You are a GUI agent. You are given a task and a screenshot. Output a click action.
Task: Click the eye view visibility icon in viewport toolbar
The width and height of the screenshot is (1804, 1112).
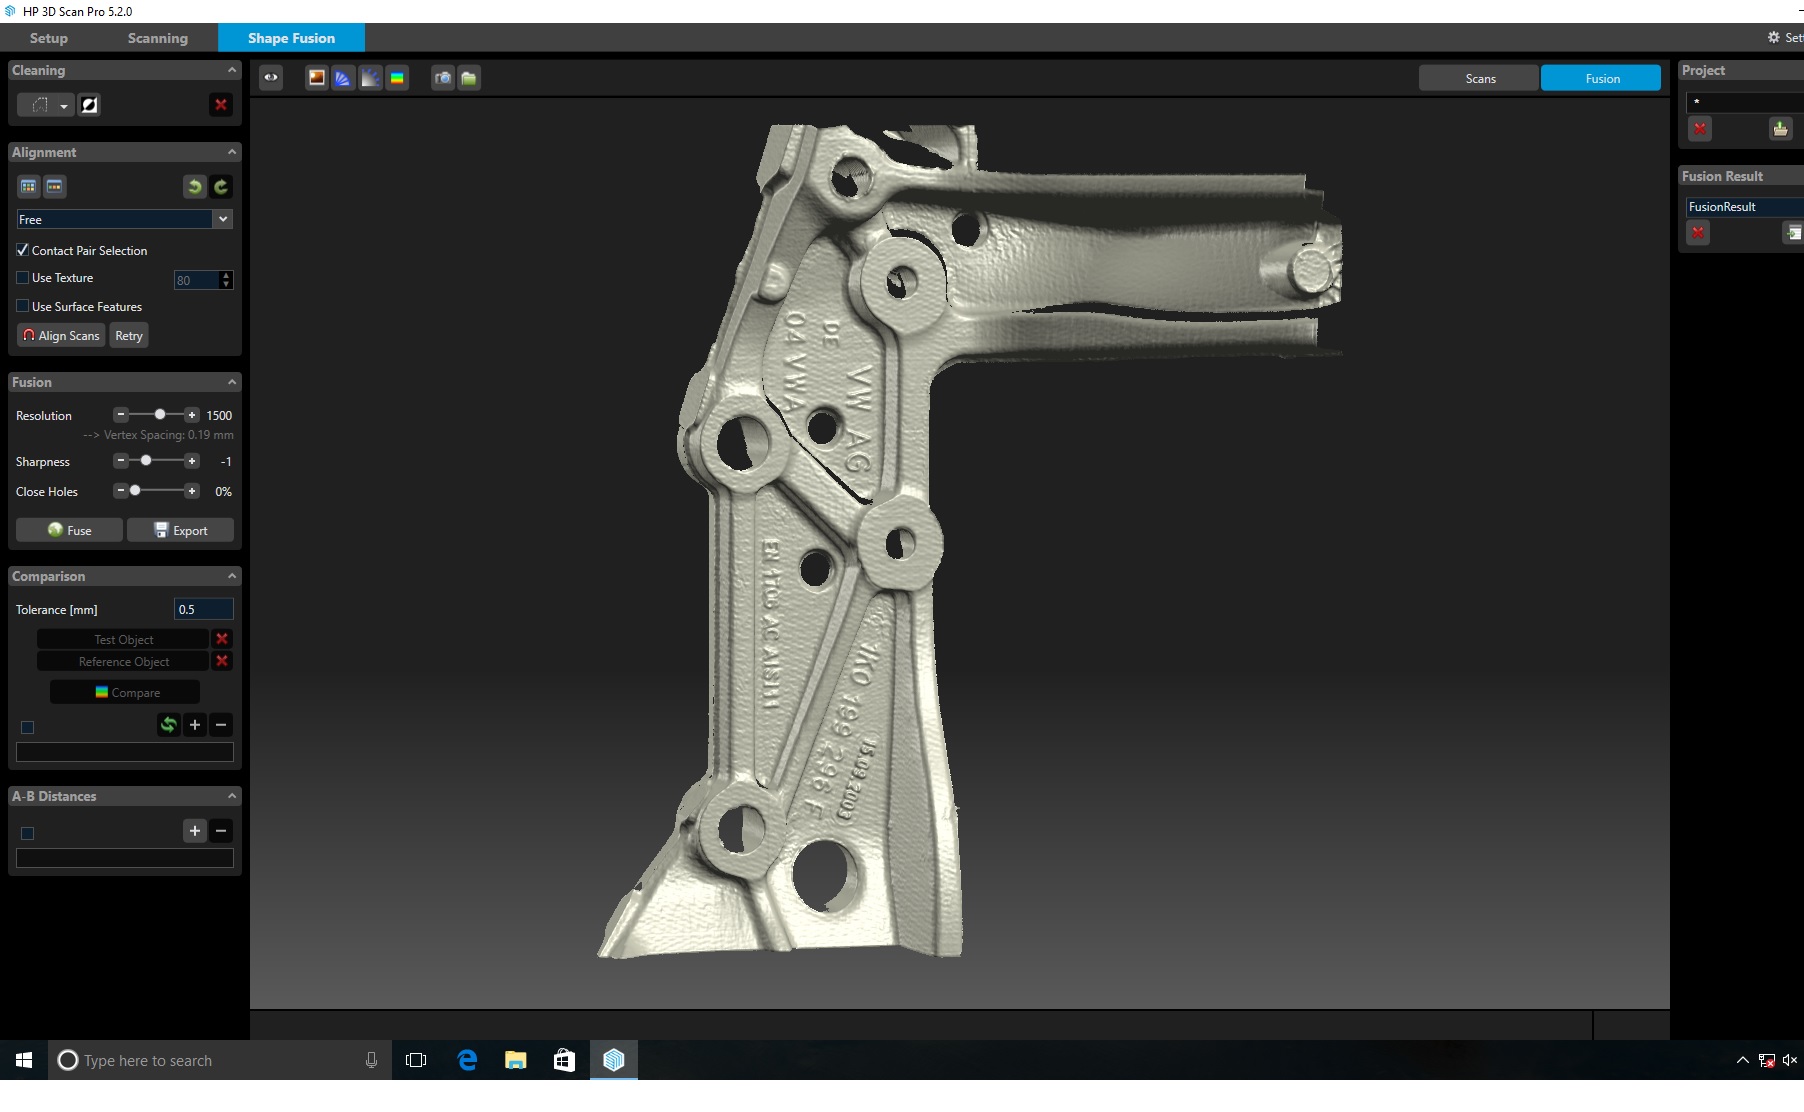[271, 78]
